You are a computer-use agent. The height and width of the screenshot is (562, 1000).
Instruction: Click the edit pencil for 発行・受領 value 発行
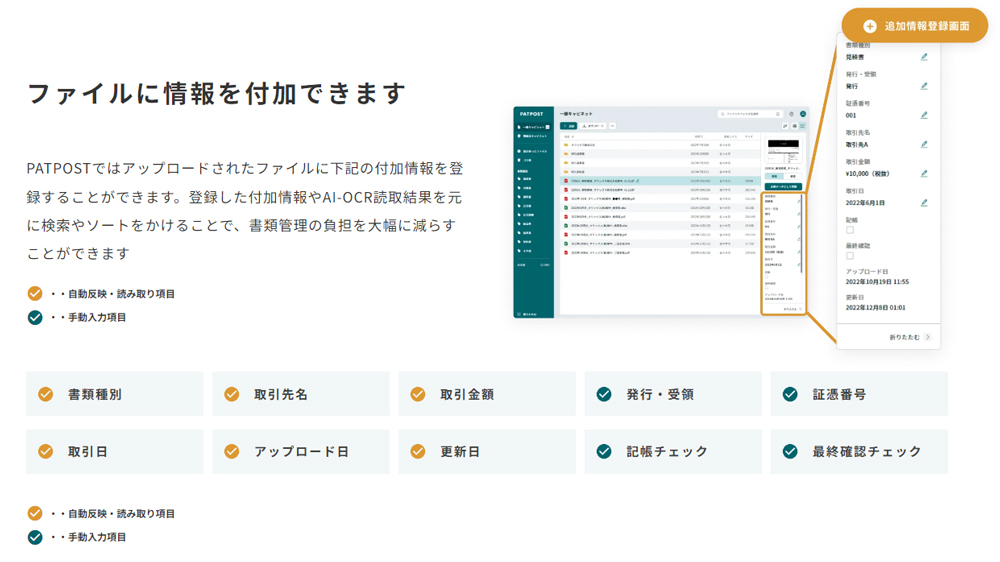click(x=923, y=86)
